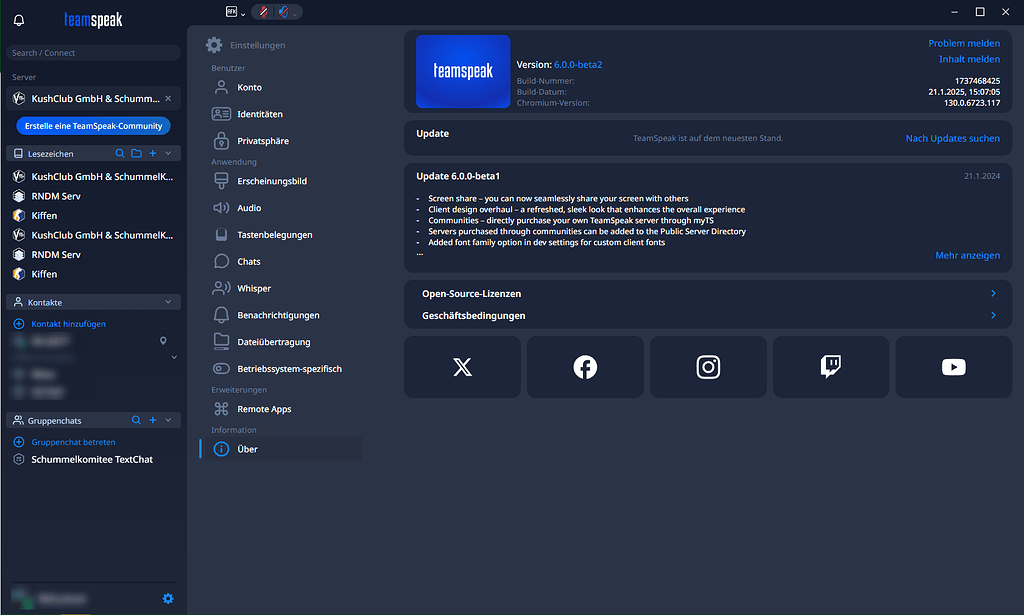Open the Twitch channel icon
The image size is (1024, 615).
click(831, 366)
